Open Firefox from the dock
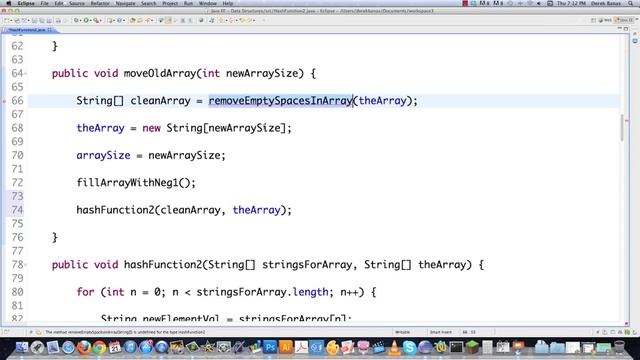This screenshot has height=360, width=640. (84, 347)
